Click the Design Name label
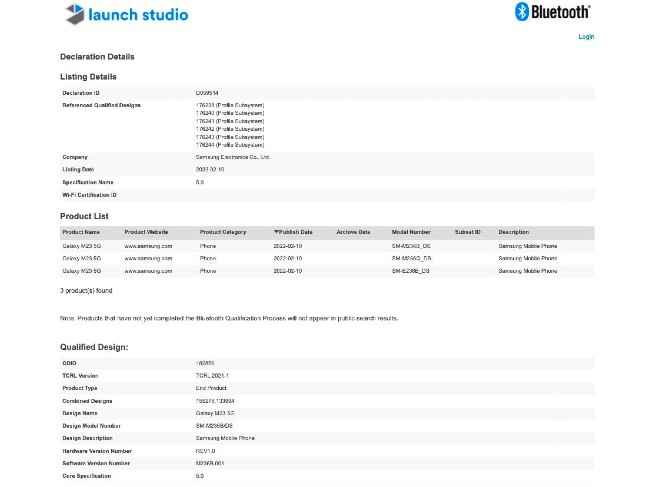 click(x=80, y=413)
